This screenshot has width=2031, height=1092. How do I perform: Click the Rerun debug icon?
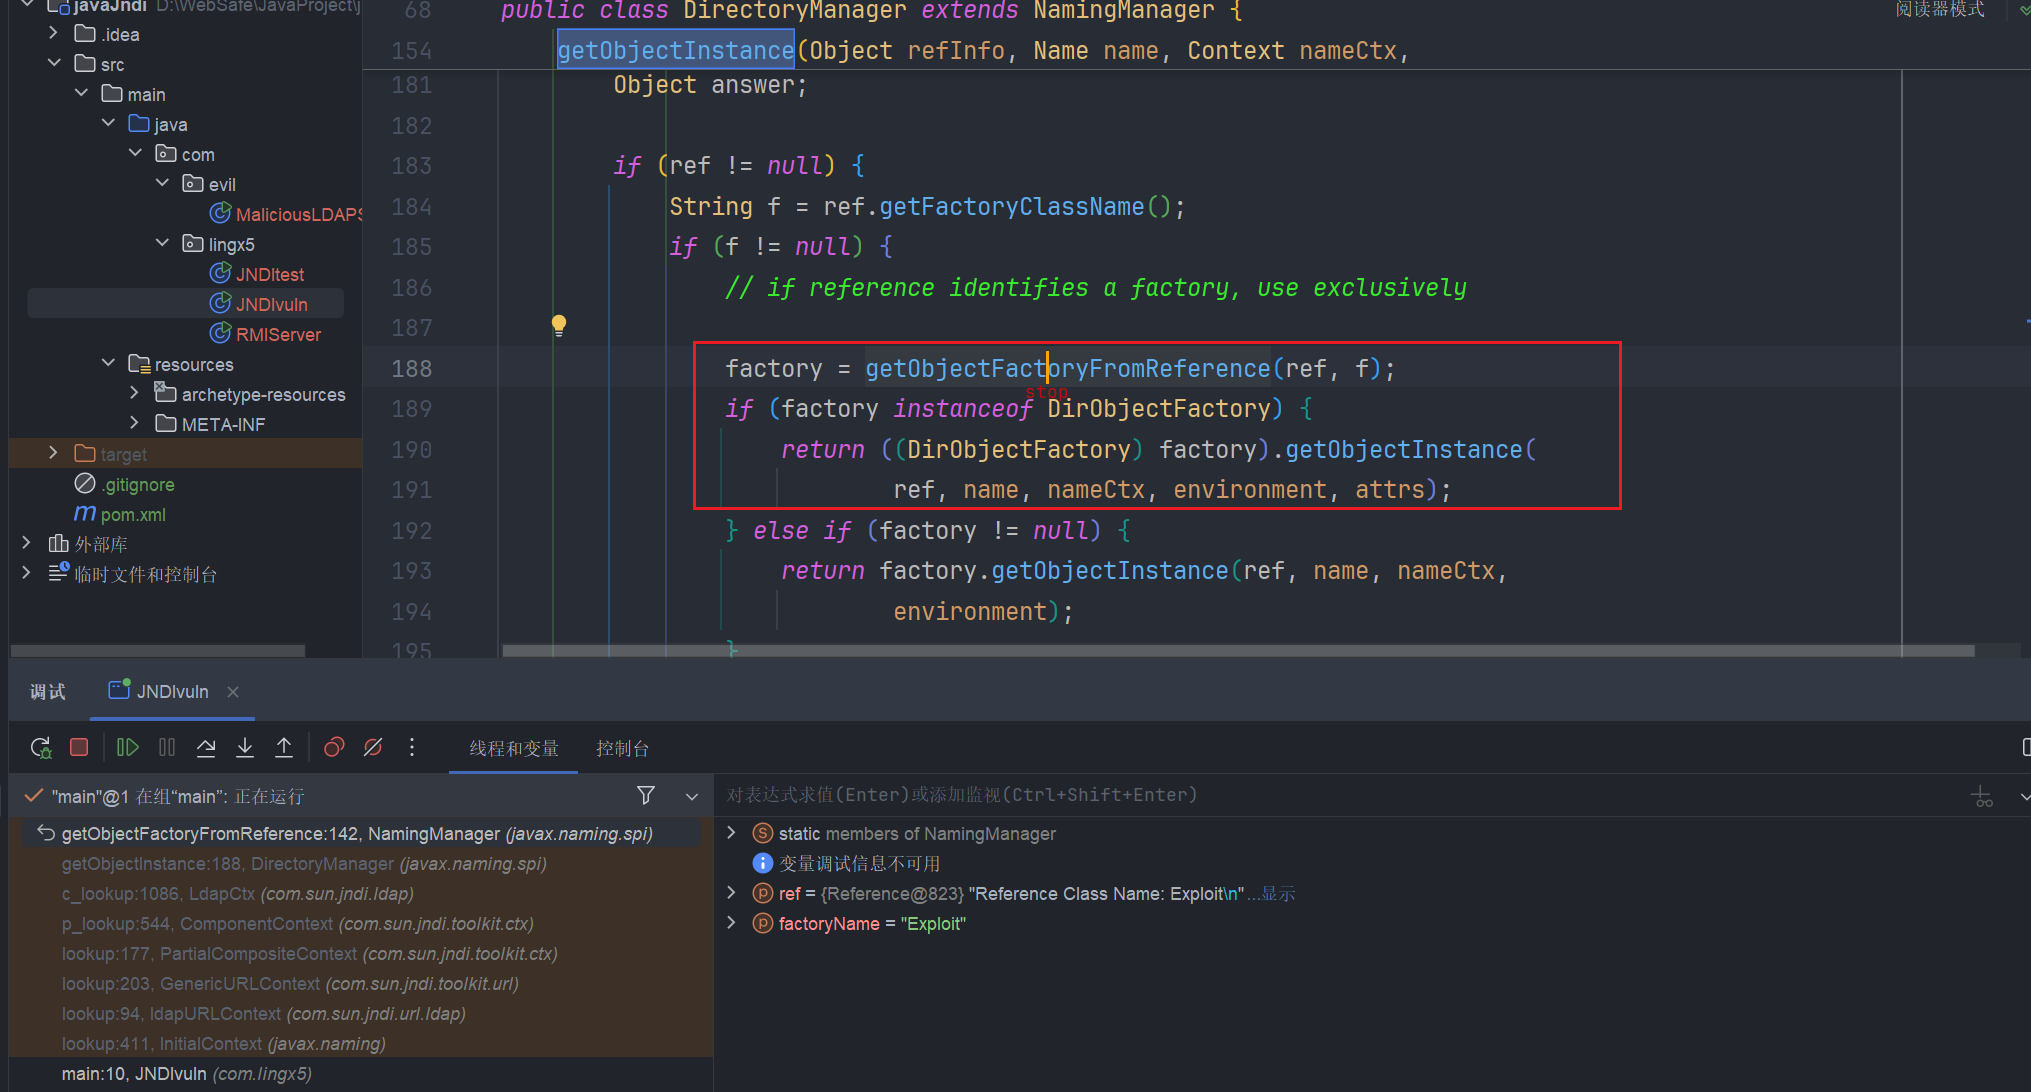41,748
